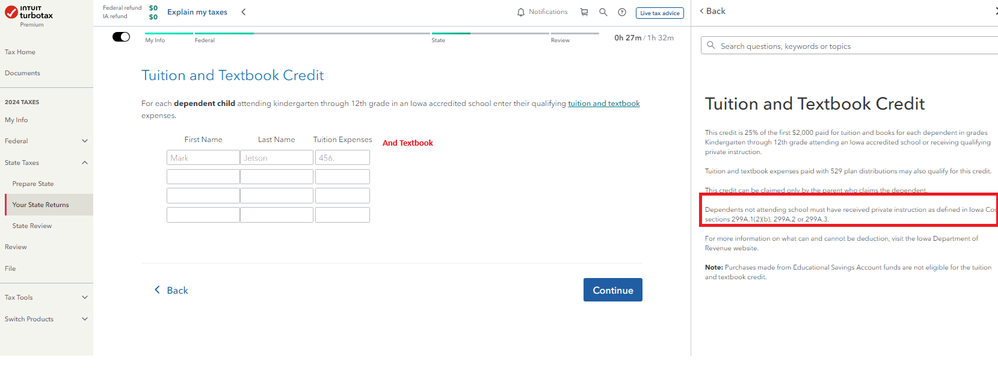
Task: Click the search magnifier icon in header
Action: point(603,12)
